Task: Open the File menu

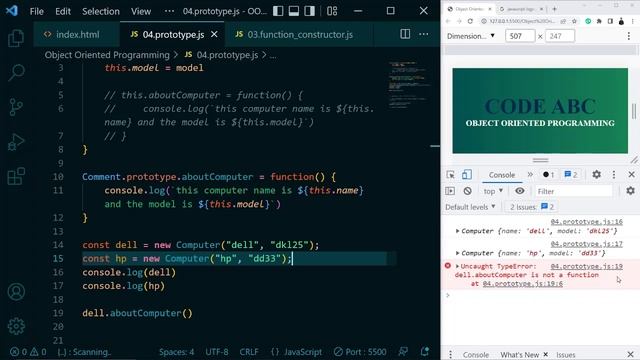Action: tap(36, 11)
